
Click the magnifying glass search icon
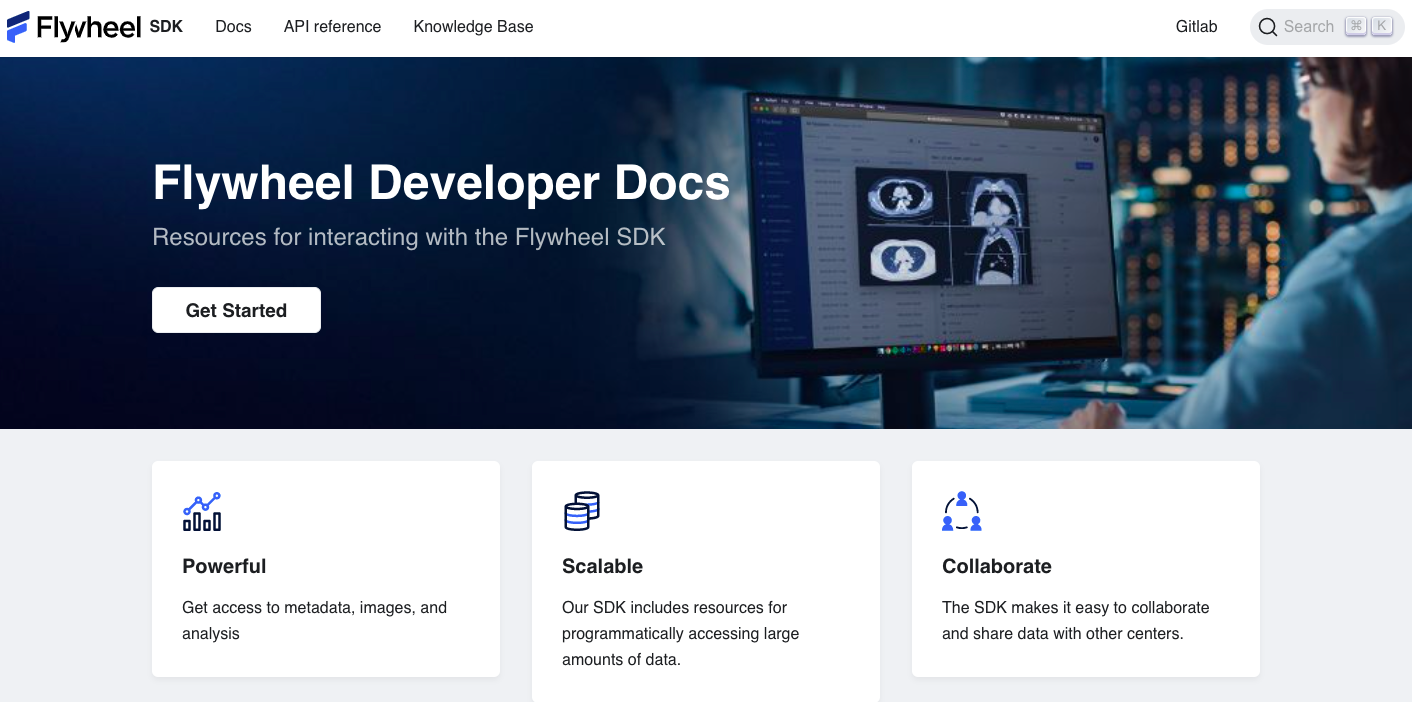point(1268,26)
